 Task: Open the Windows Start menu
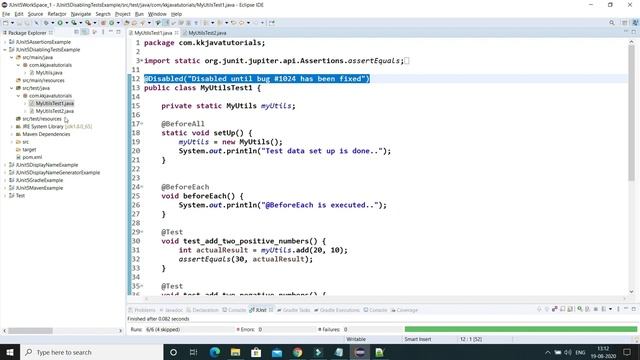pos(10,352)
